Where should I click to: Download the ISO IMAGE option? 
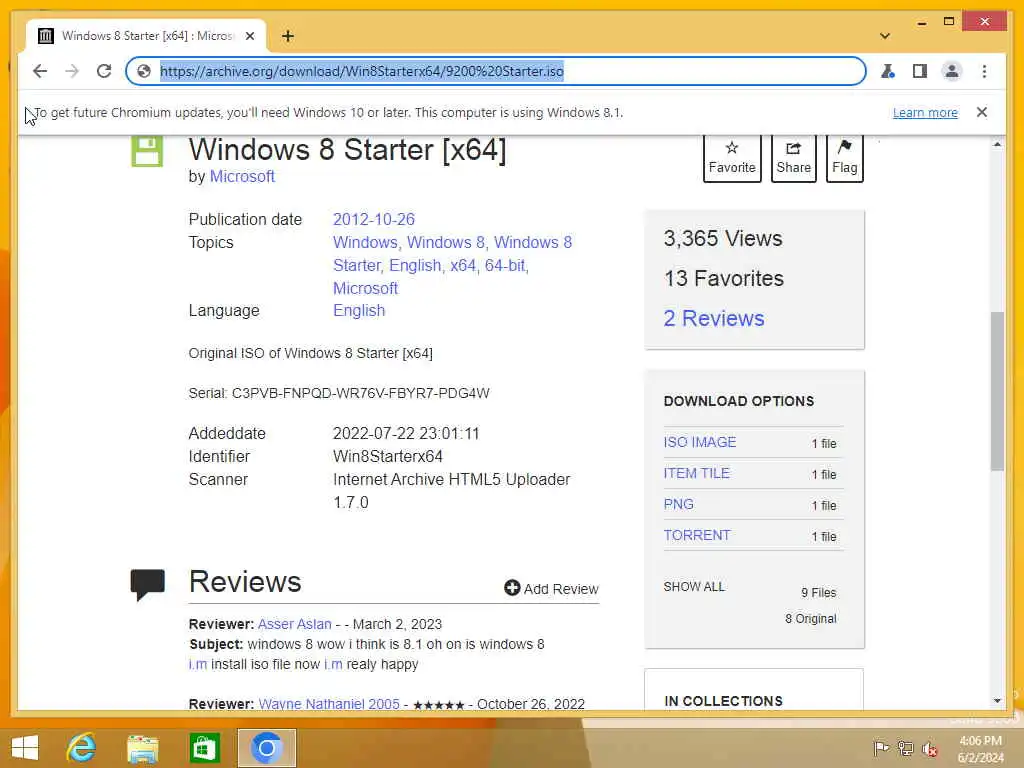pyautogui.click(x=699, y=442)
